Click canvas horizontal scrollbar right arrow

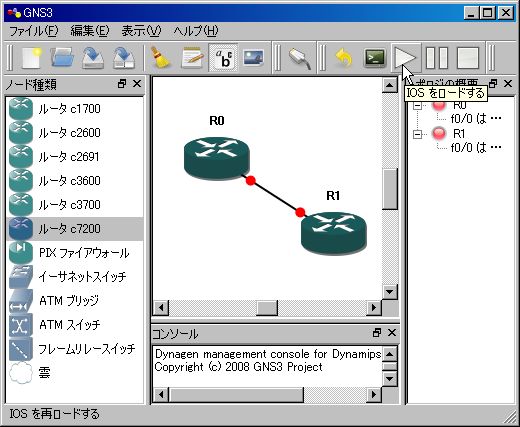374,307
